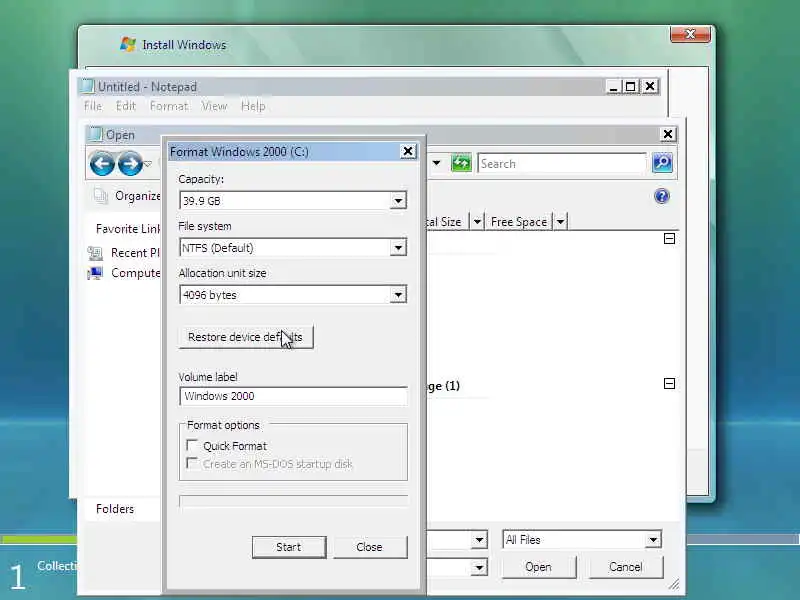
Task: Click the disabled MS-DOS startup disk checkbox
Action: coord(192,463)
